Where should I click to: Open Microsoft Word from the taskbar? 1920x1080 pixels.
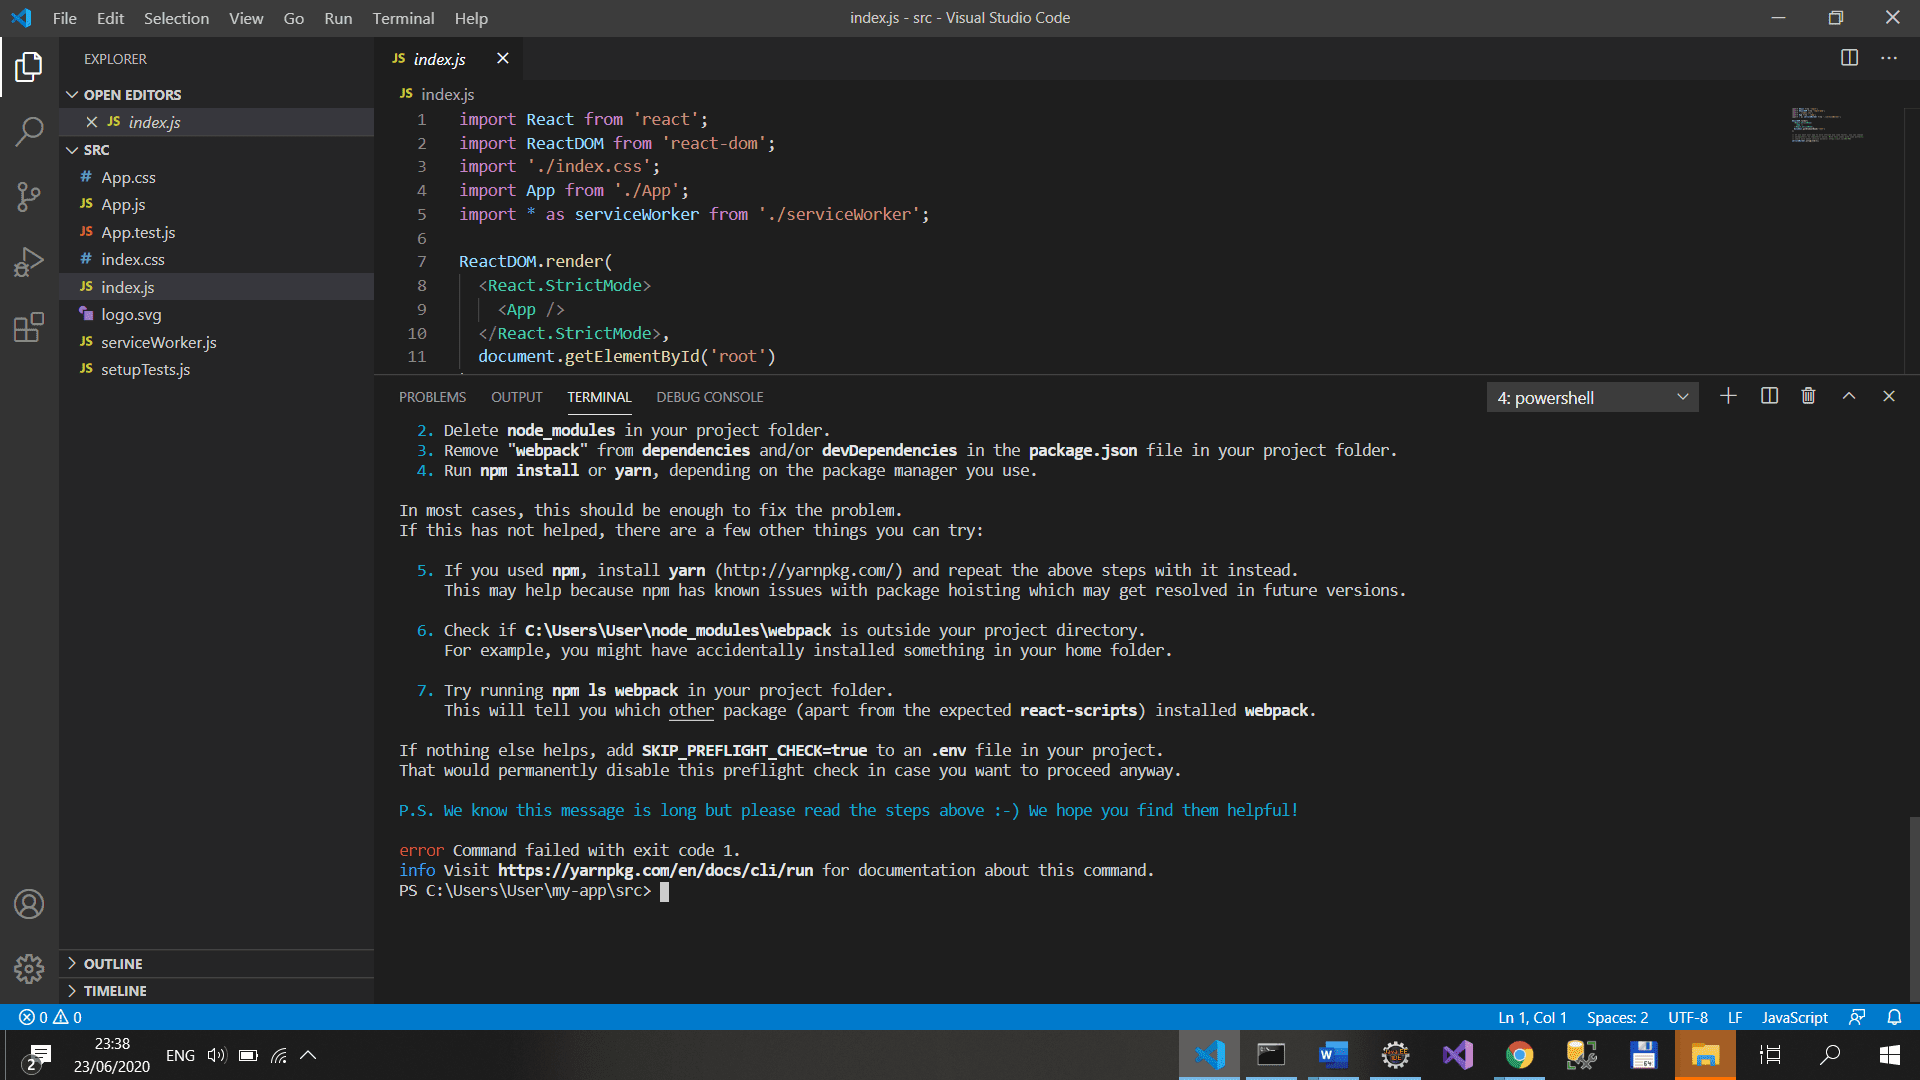click(1333, 1055)
